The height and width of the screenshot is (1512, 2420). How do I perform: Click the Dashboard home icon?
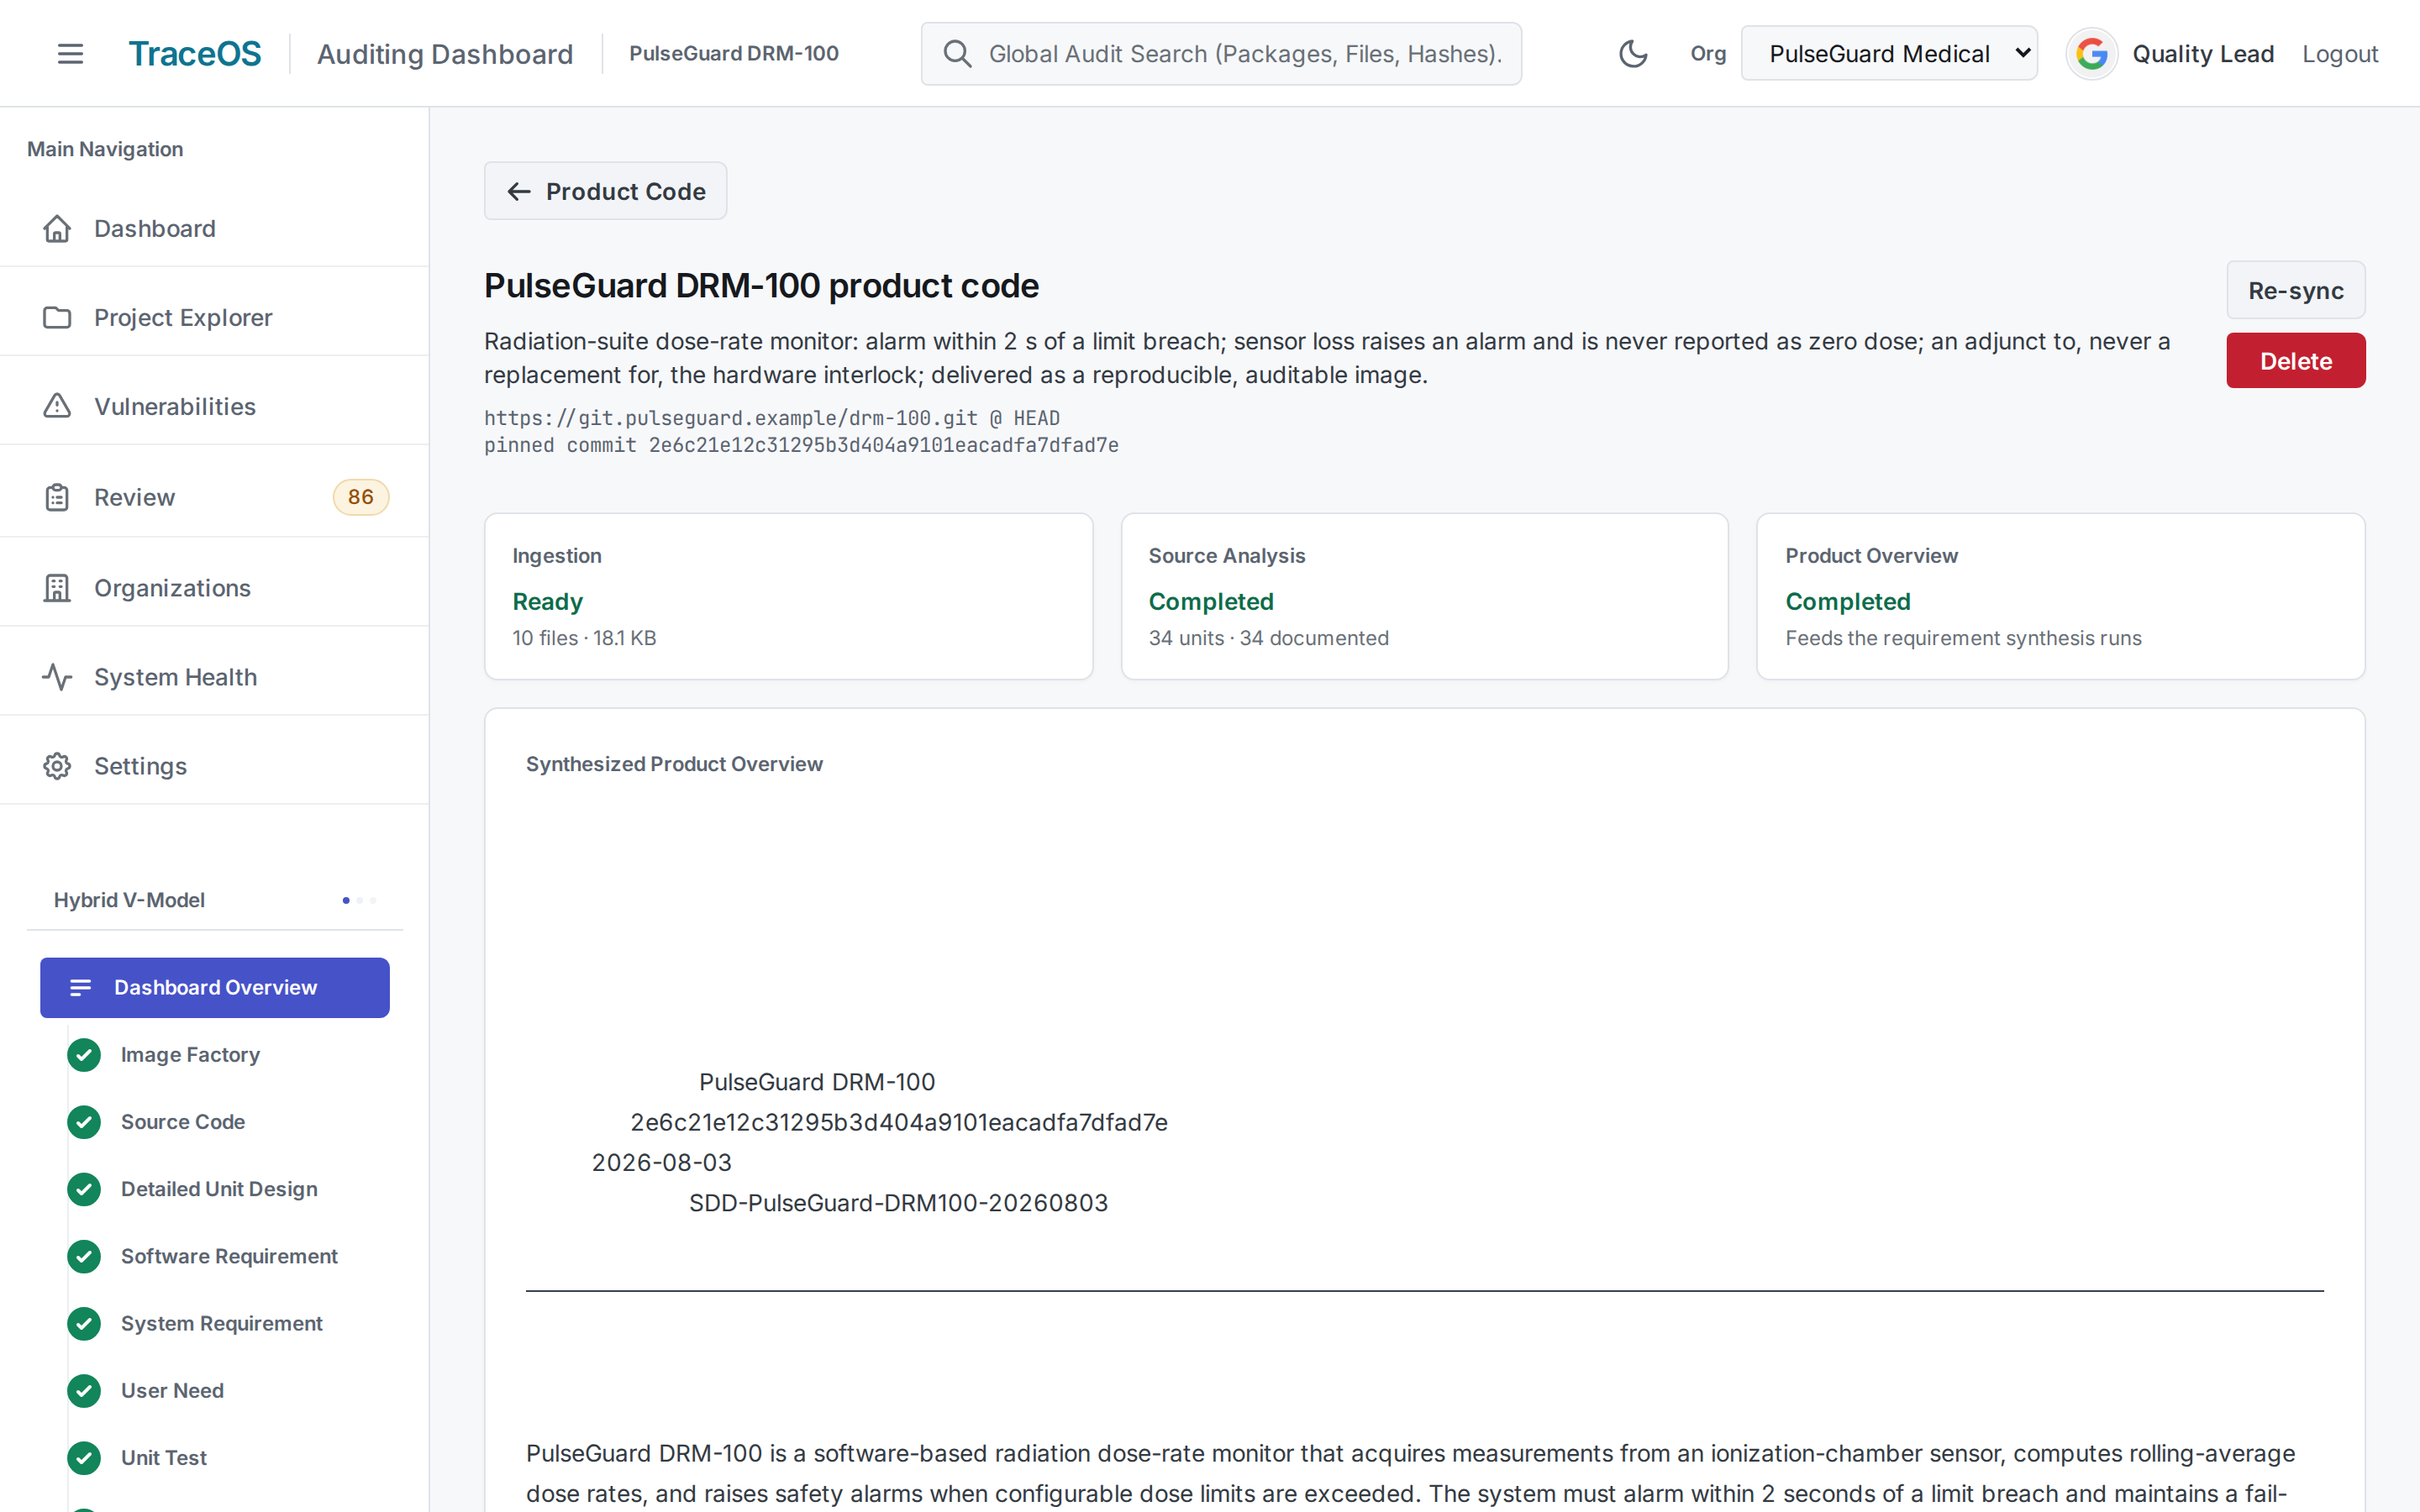click(57, 229)
